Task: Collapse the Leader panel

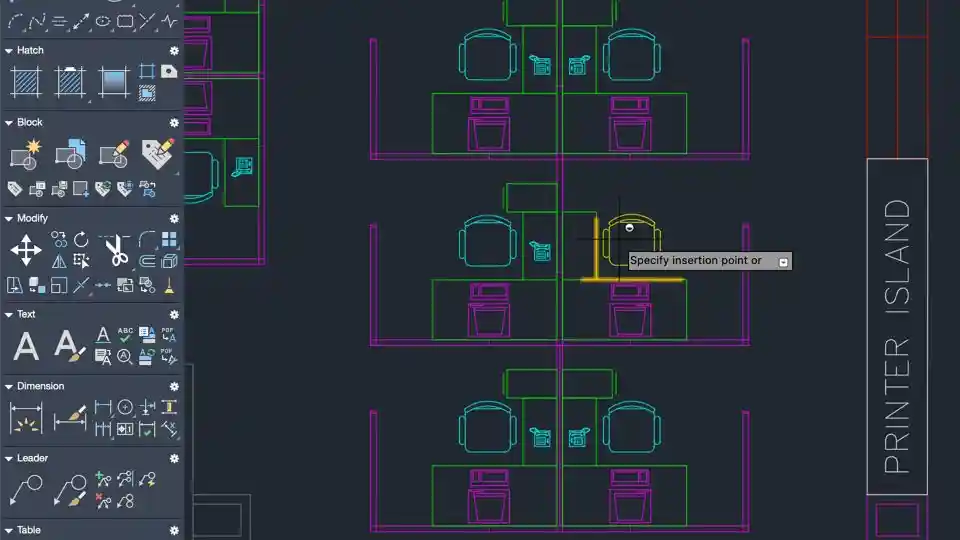Action: click(x=9, y=459)
